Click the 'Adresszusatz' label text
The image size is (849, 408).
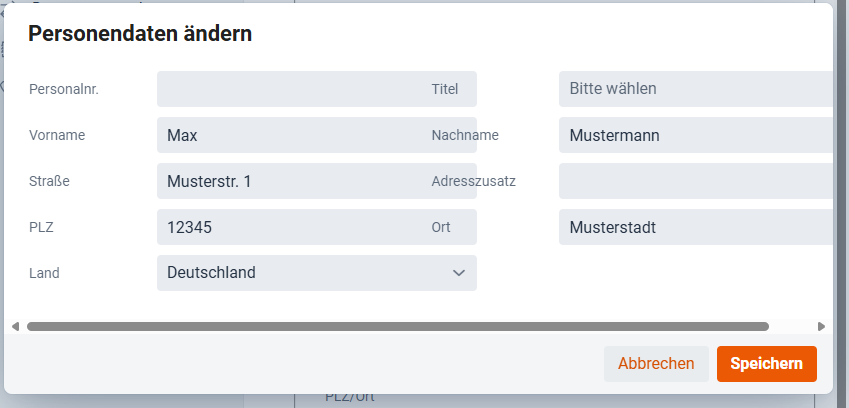[x=473, y=181]
